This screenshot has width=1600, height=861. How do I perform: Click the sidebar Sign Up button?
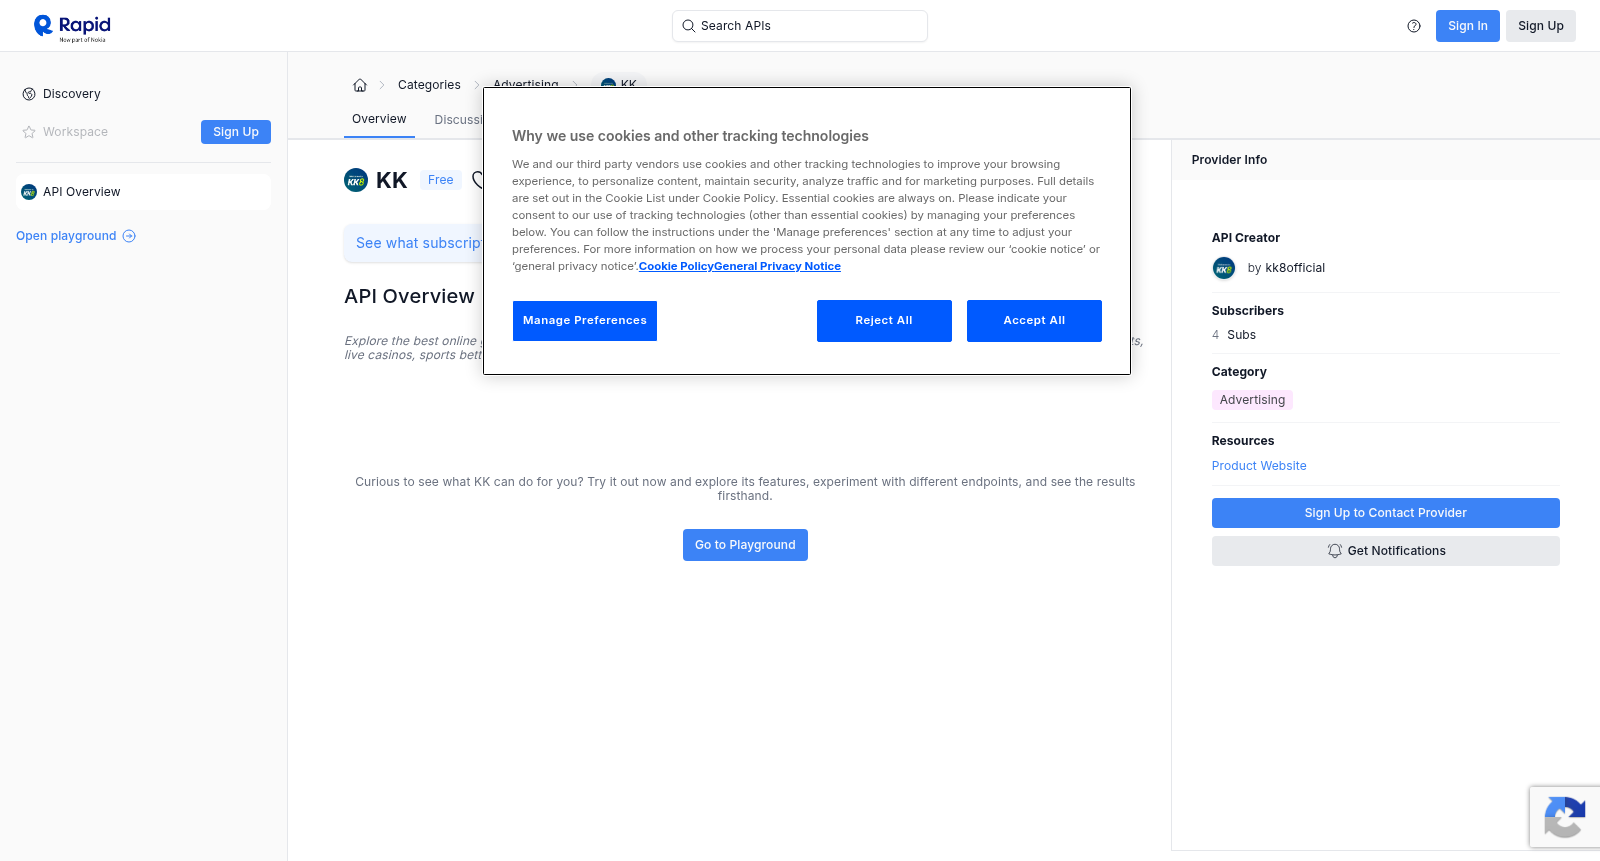click(236, 132)
